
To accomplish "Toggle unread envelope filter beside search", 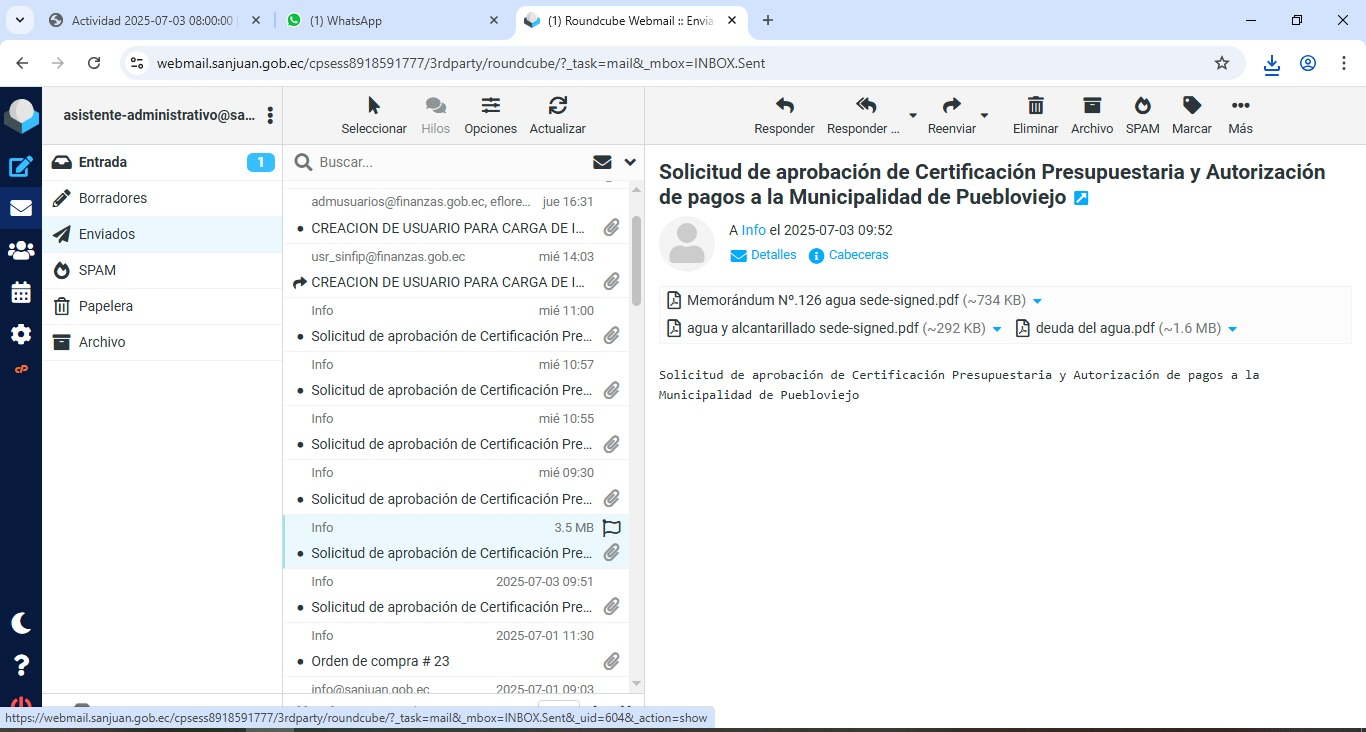I will 602,162.
